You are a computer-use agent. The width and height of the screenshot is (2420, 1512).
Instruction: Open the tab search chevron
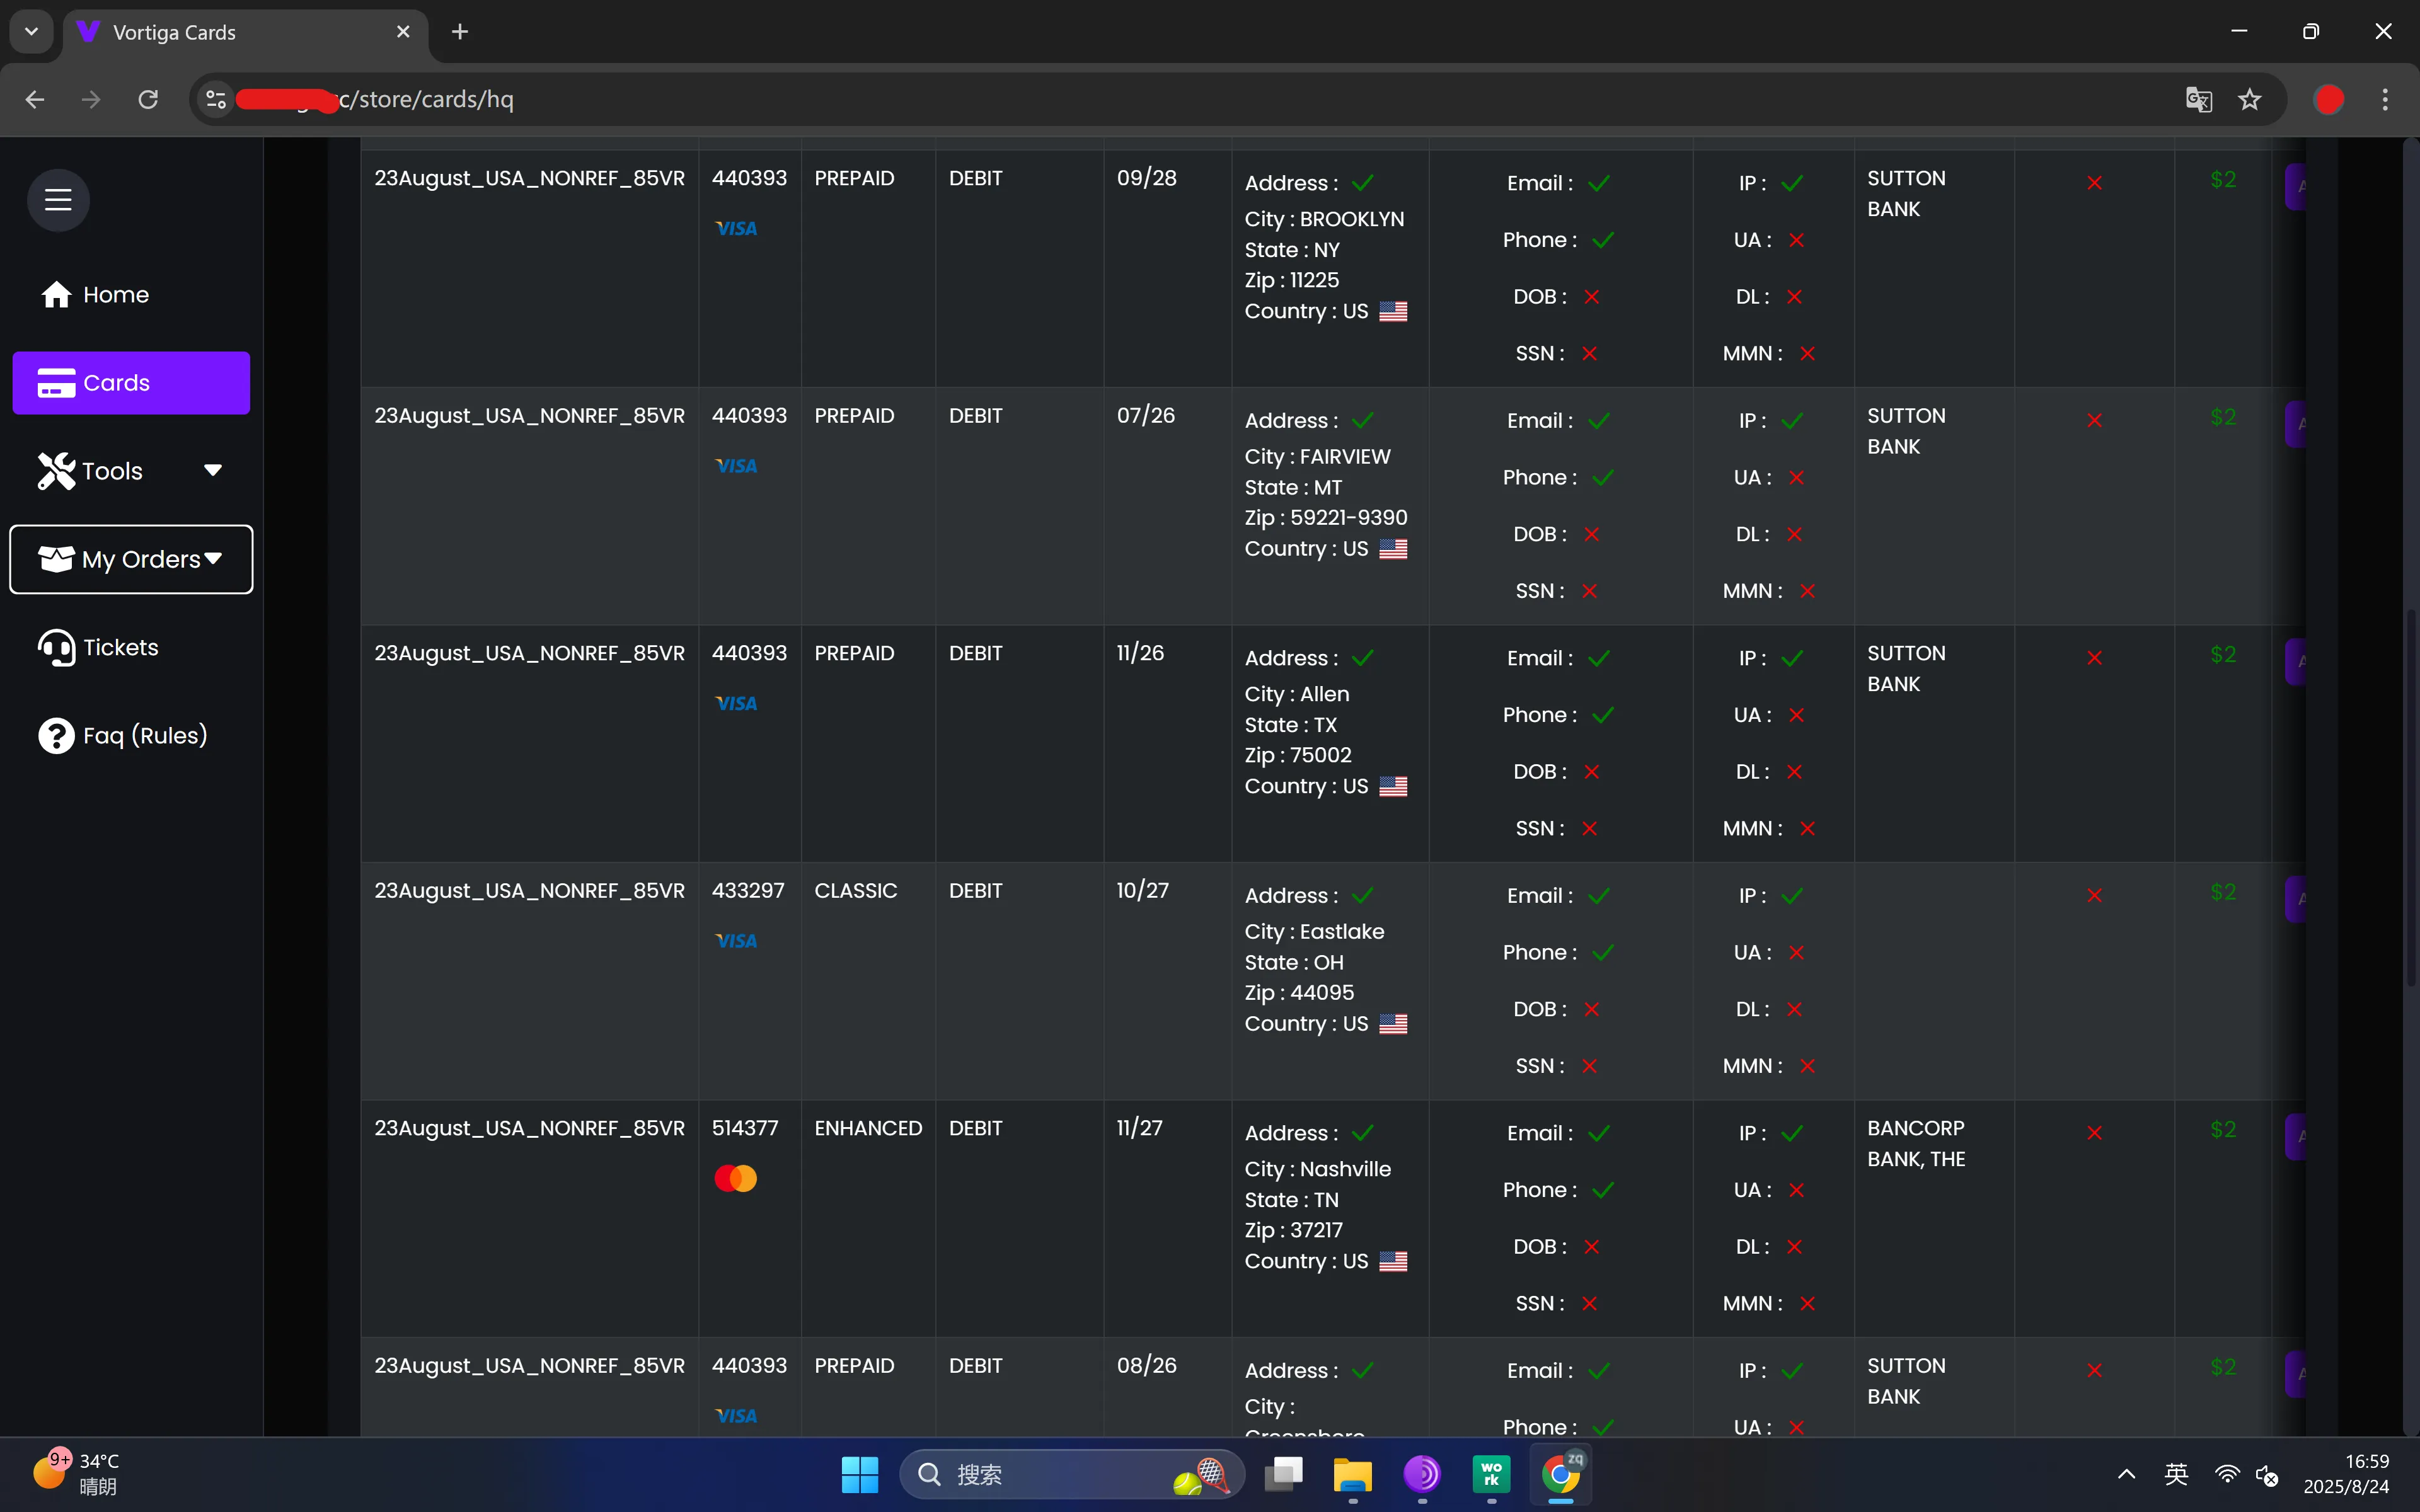(x=32, y=32)
